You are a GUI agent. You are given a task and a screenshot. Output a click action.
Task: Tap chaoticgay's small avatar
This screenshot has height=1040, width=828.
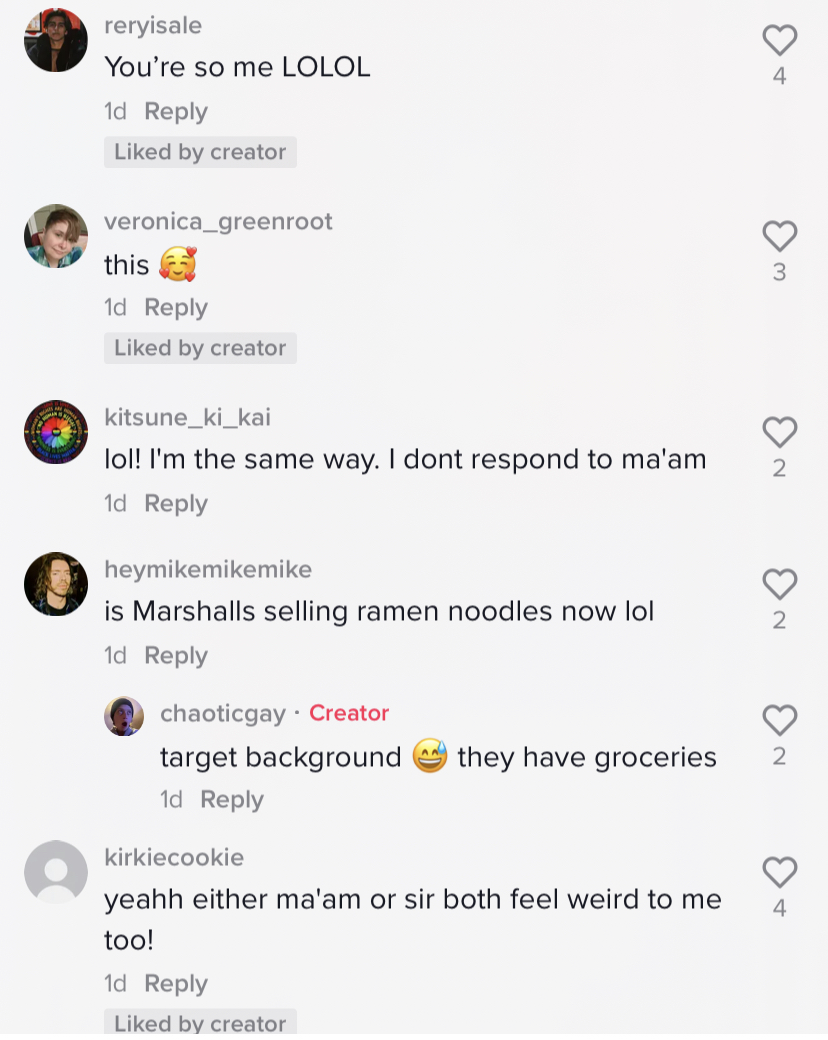(x=124, y=716)
